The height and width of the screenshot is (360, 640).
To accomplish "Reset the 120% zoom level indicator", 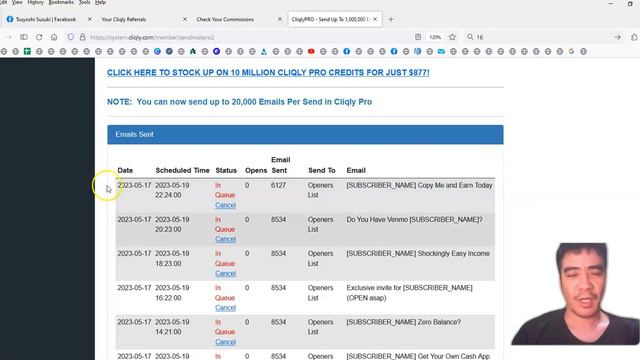I will click(435, 37).
